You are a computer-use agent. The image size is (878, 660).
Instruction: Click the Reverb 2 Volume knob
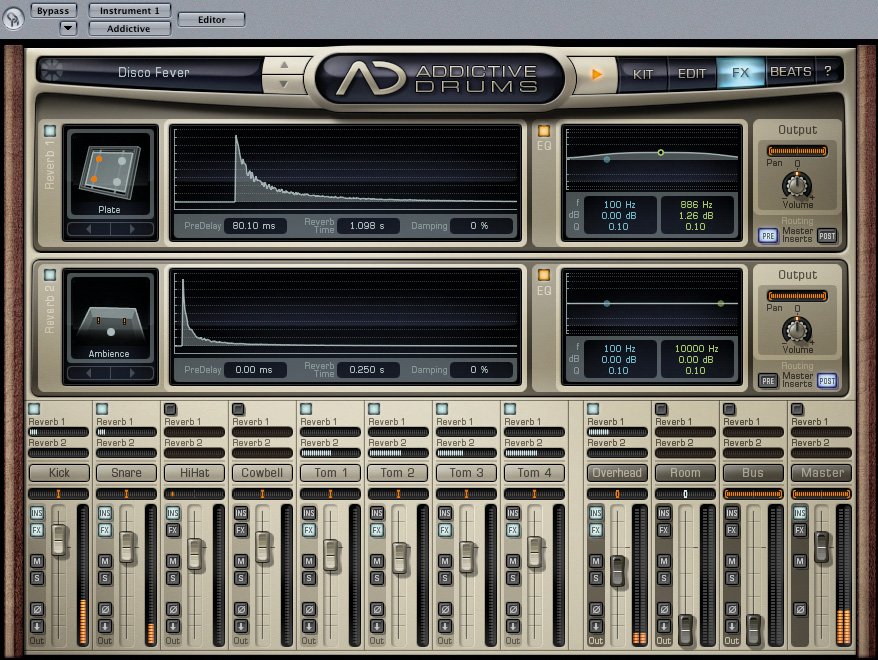point(796,330)
